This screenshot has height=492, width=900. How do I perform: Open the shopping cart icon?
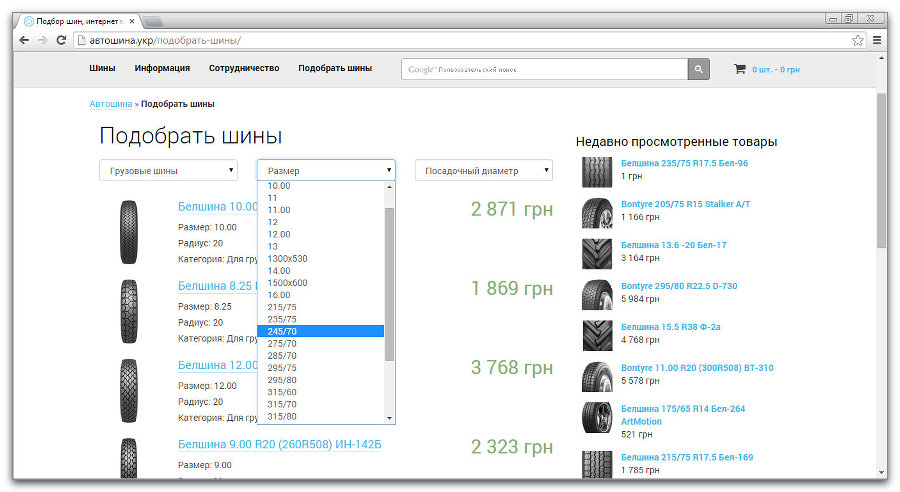tap(739, 69)
